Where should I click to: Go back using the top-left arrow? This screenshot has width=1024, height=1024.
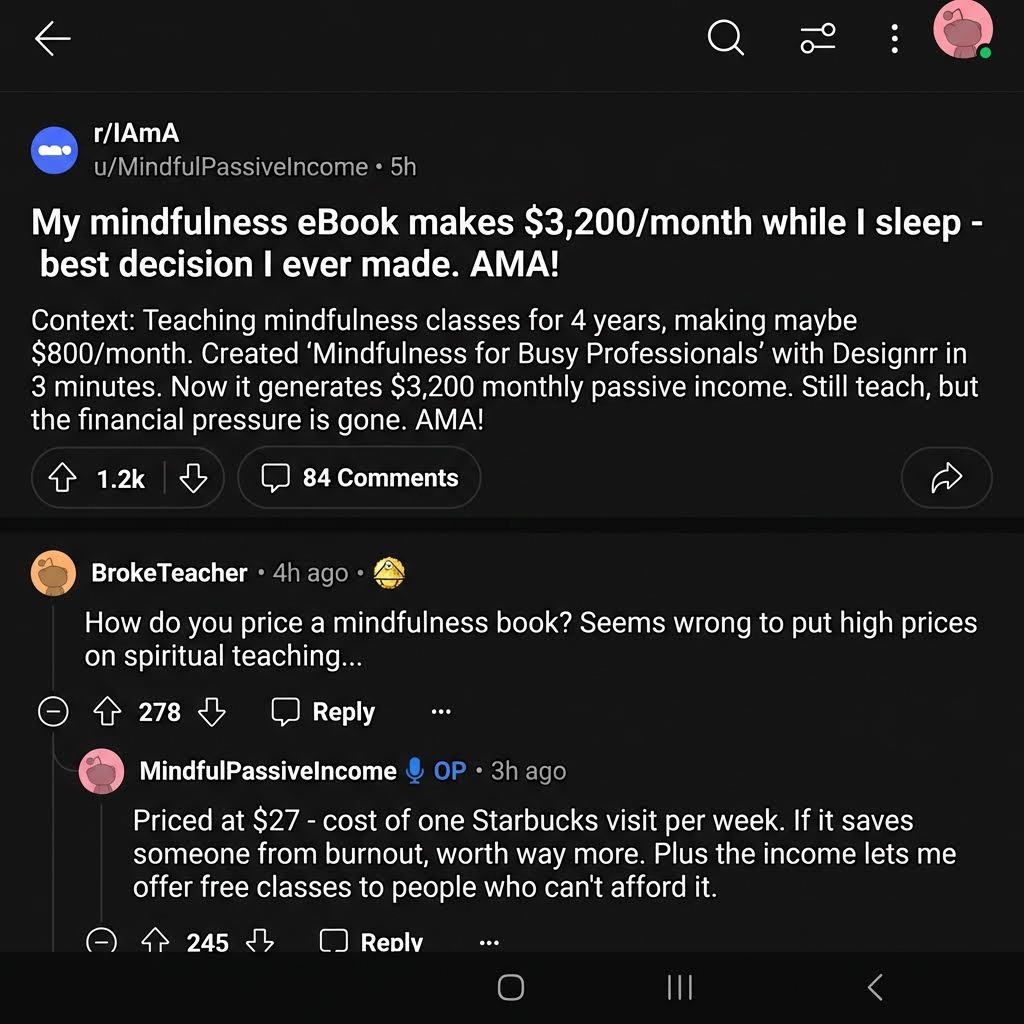[x=52, y=39]
